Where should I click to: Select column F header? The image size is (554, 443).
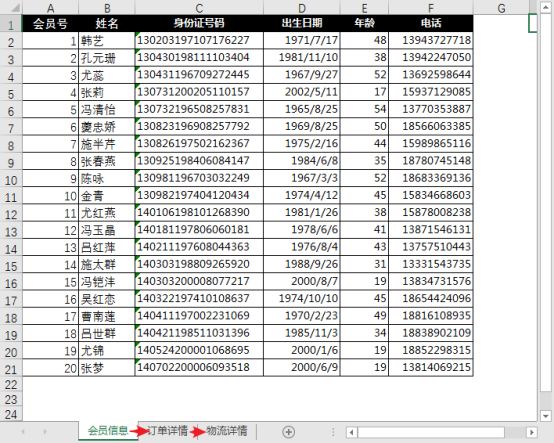[x=431, y=7]
